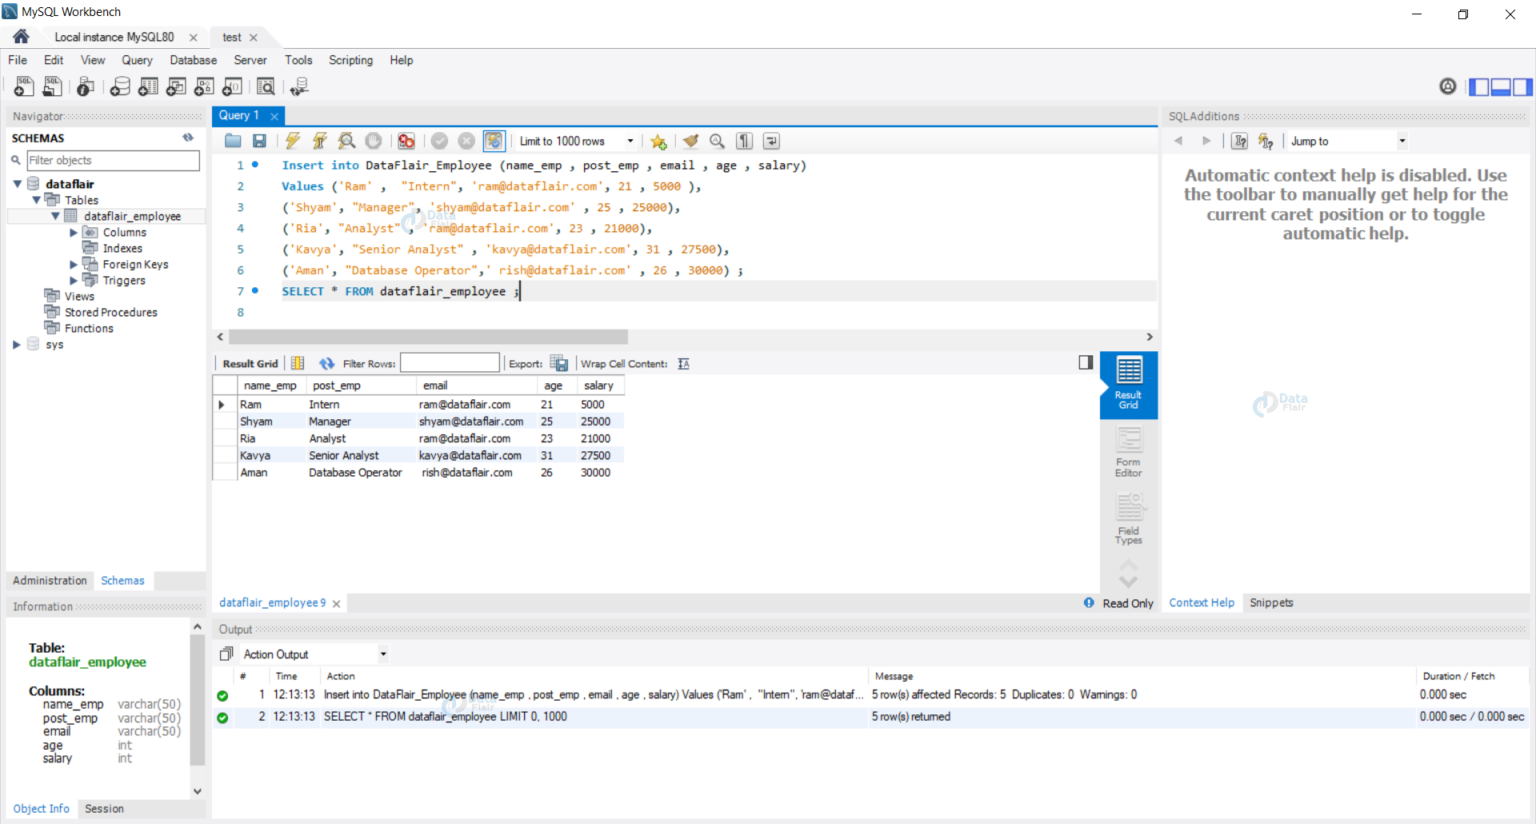1536x824 pixels.
Task: Toggle word wrap in SQL editor
Action: [771, 141]
